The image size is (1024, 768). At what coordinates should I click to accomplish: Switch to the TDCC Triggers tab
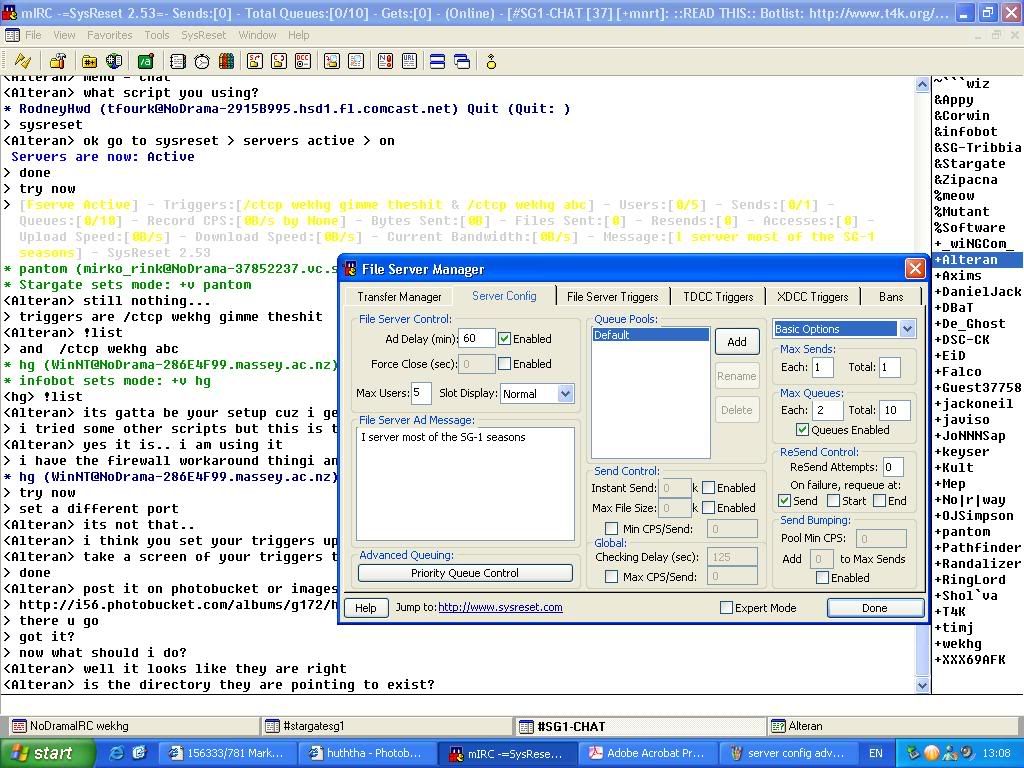point(718,297)
